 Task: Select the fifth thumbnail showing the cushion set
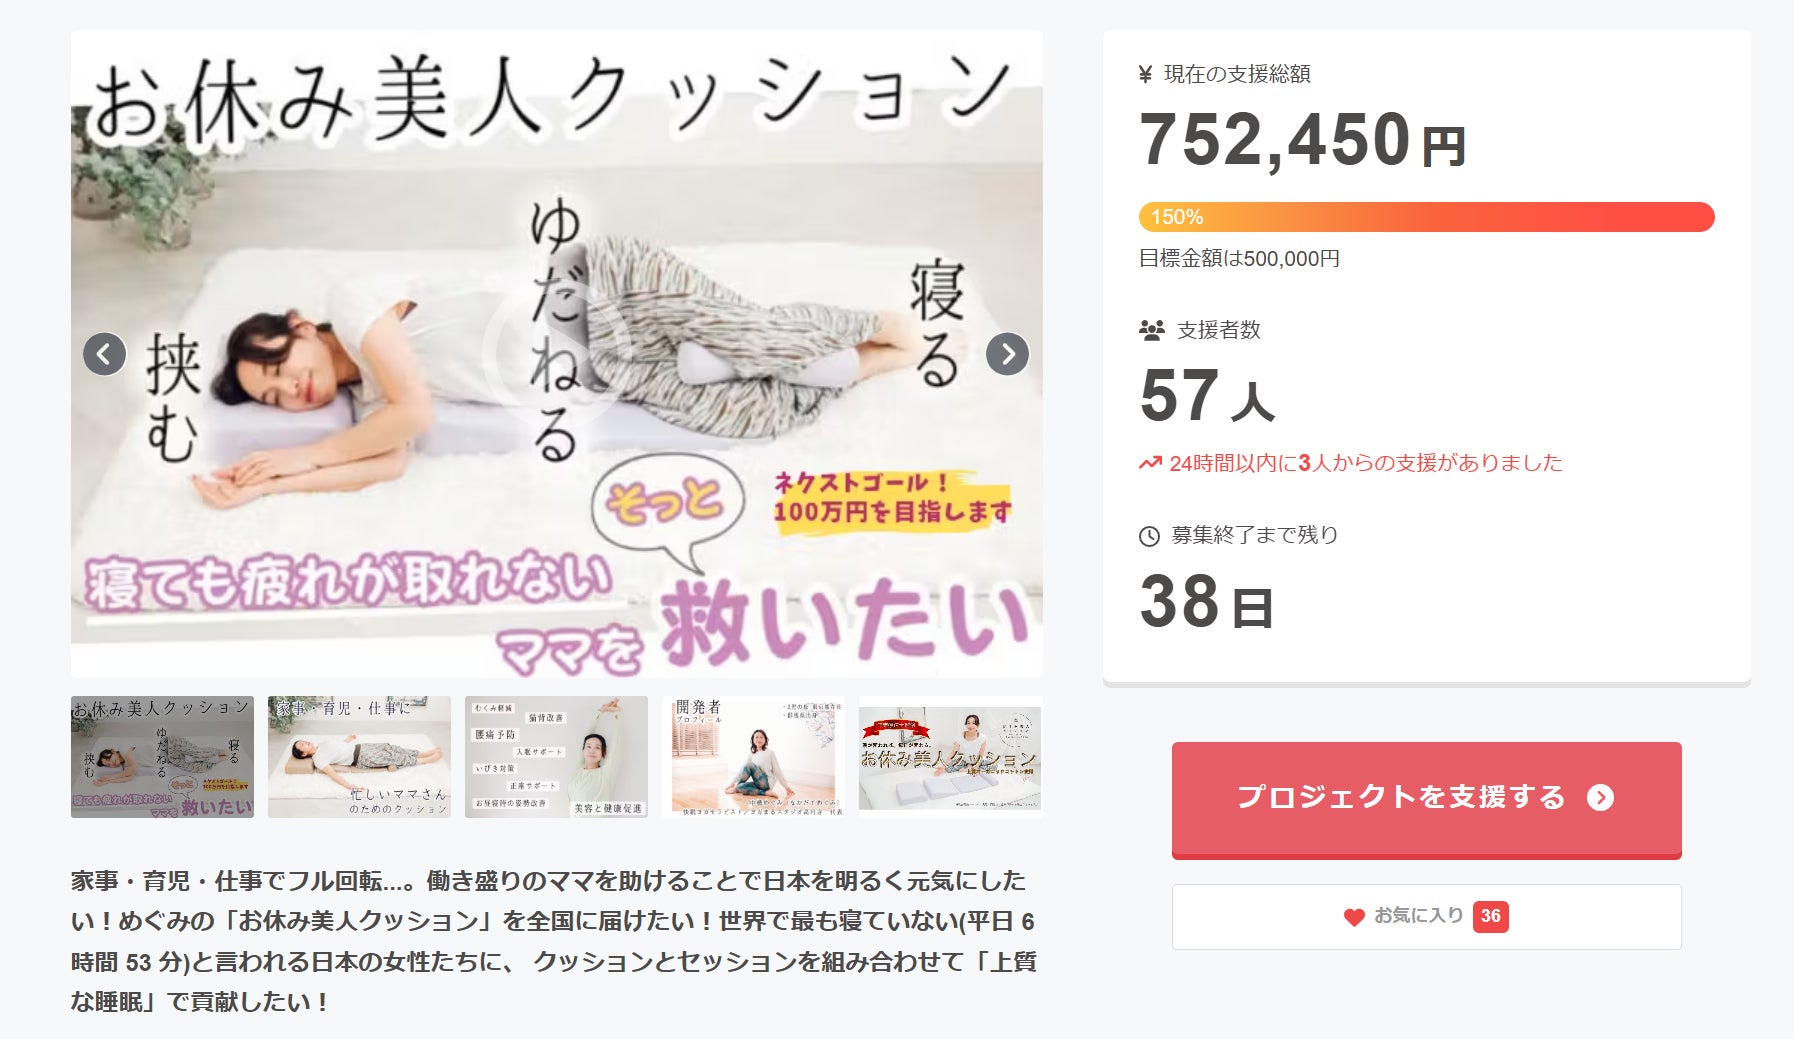(x=950, y=757)
